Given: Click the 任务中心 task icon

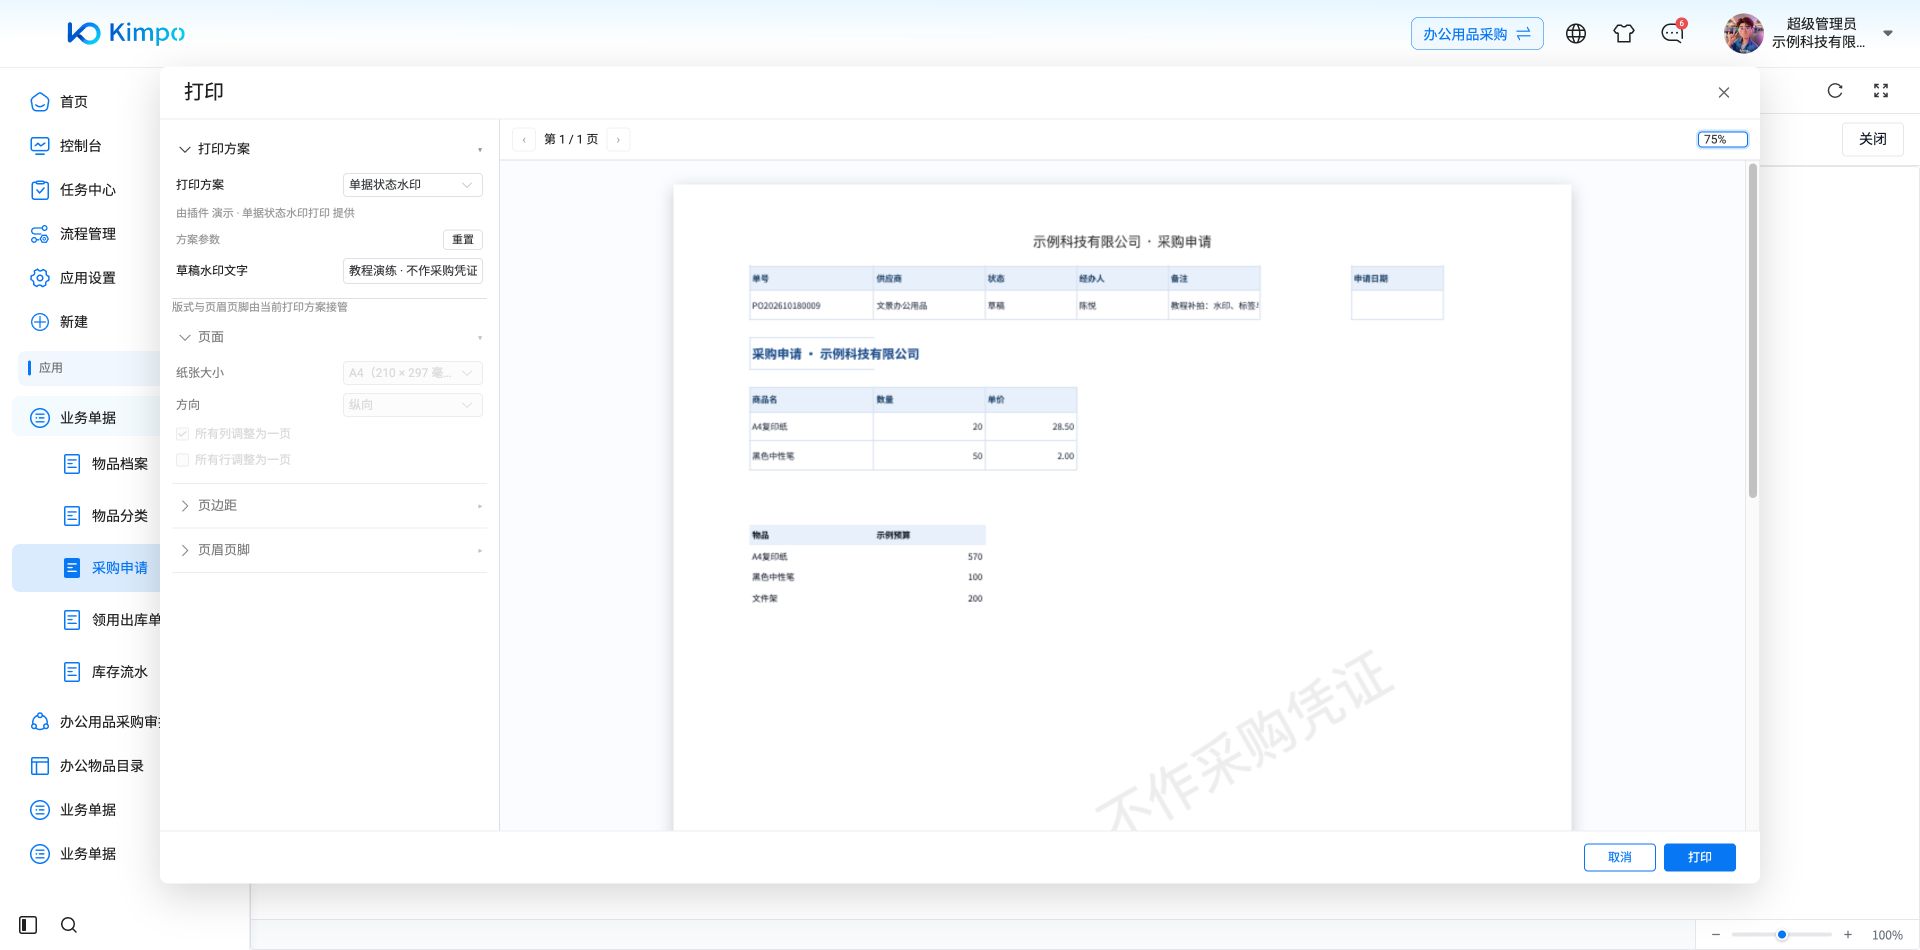Looking at the screenshot, I should coord(40,190).
